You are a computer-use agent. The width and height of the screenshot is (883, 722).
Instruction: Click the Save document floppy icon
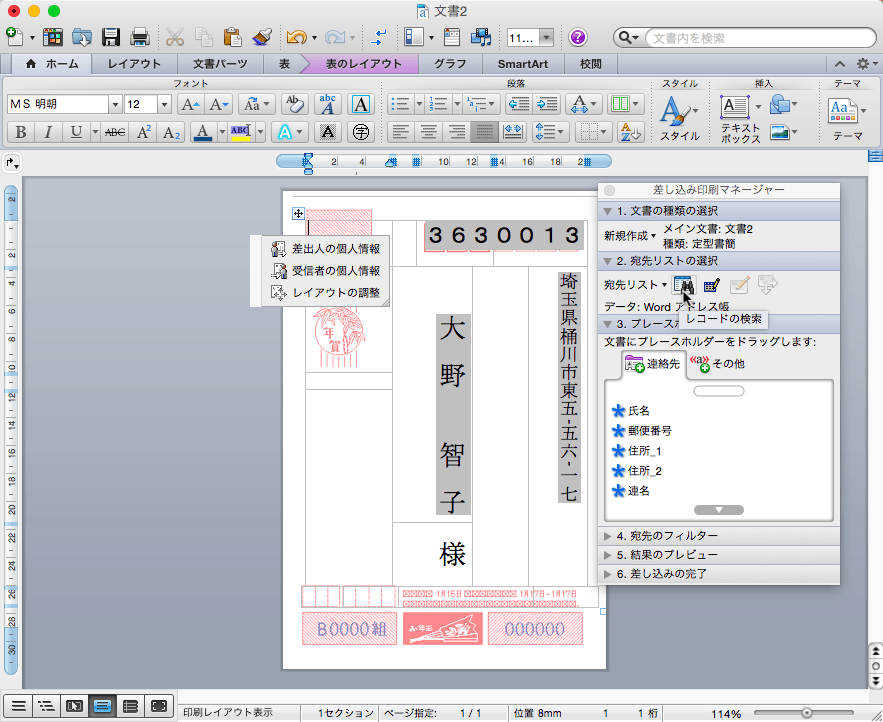point(111,37)
